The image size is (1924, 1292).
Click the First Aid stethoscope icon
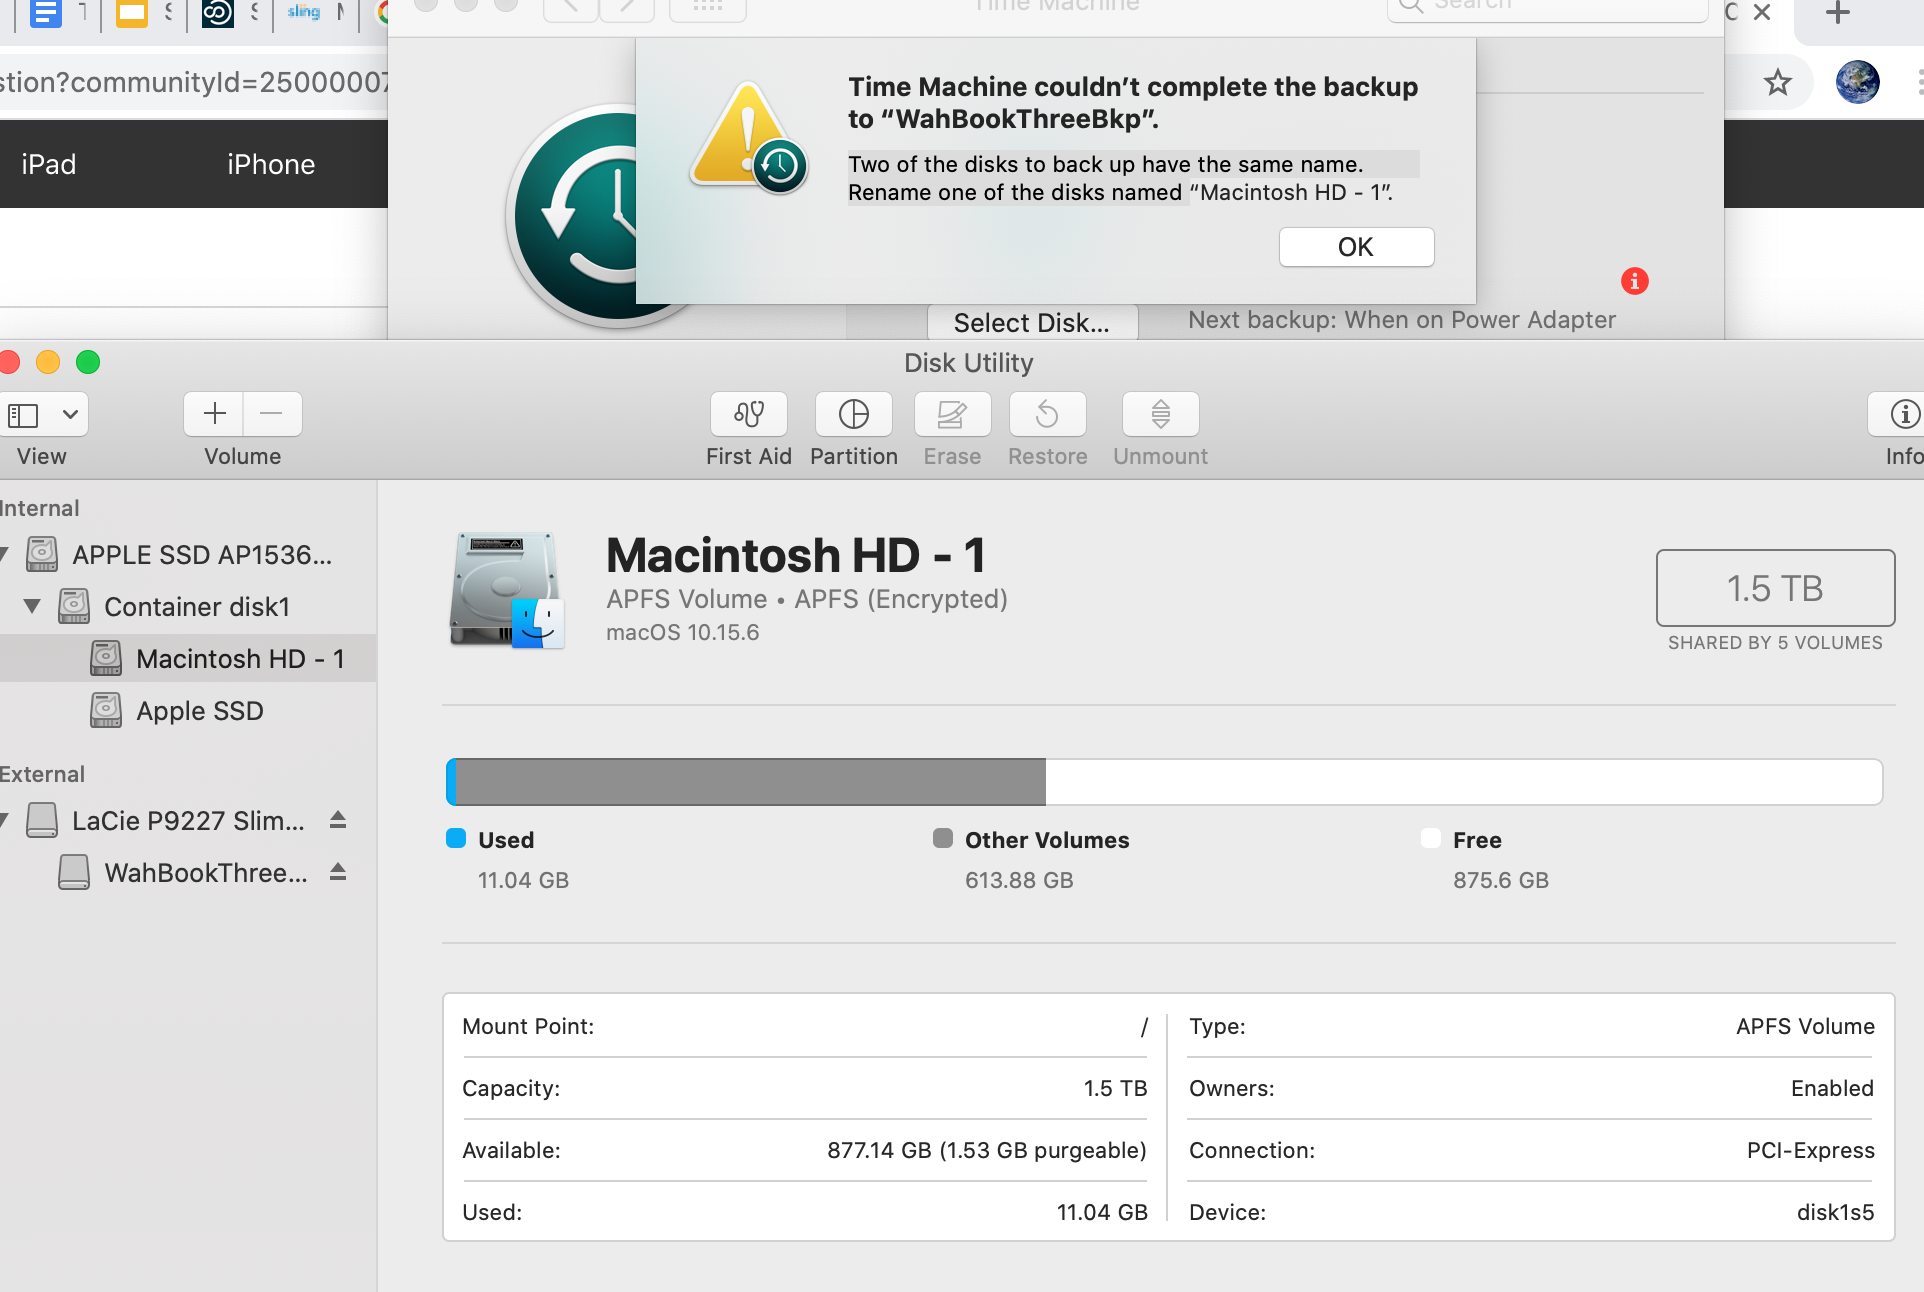pos(748,414)
